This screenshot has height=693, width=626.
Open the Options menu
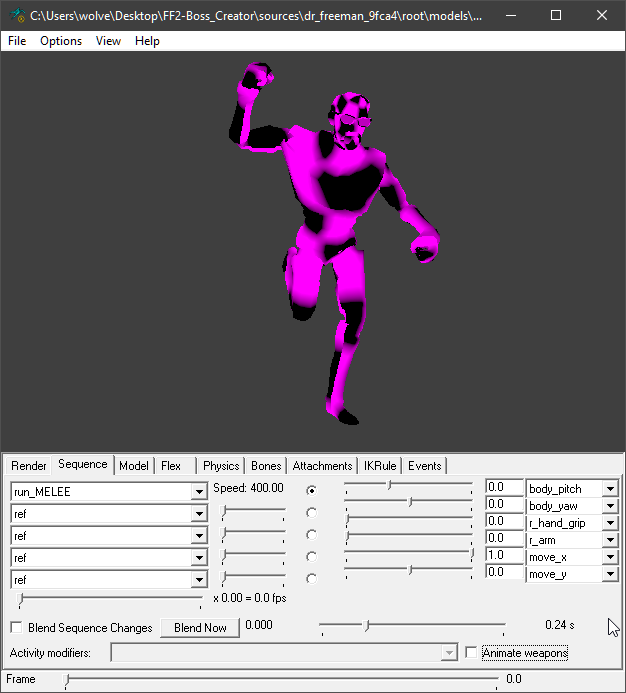point(61,41)
